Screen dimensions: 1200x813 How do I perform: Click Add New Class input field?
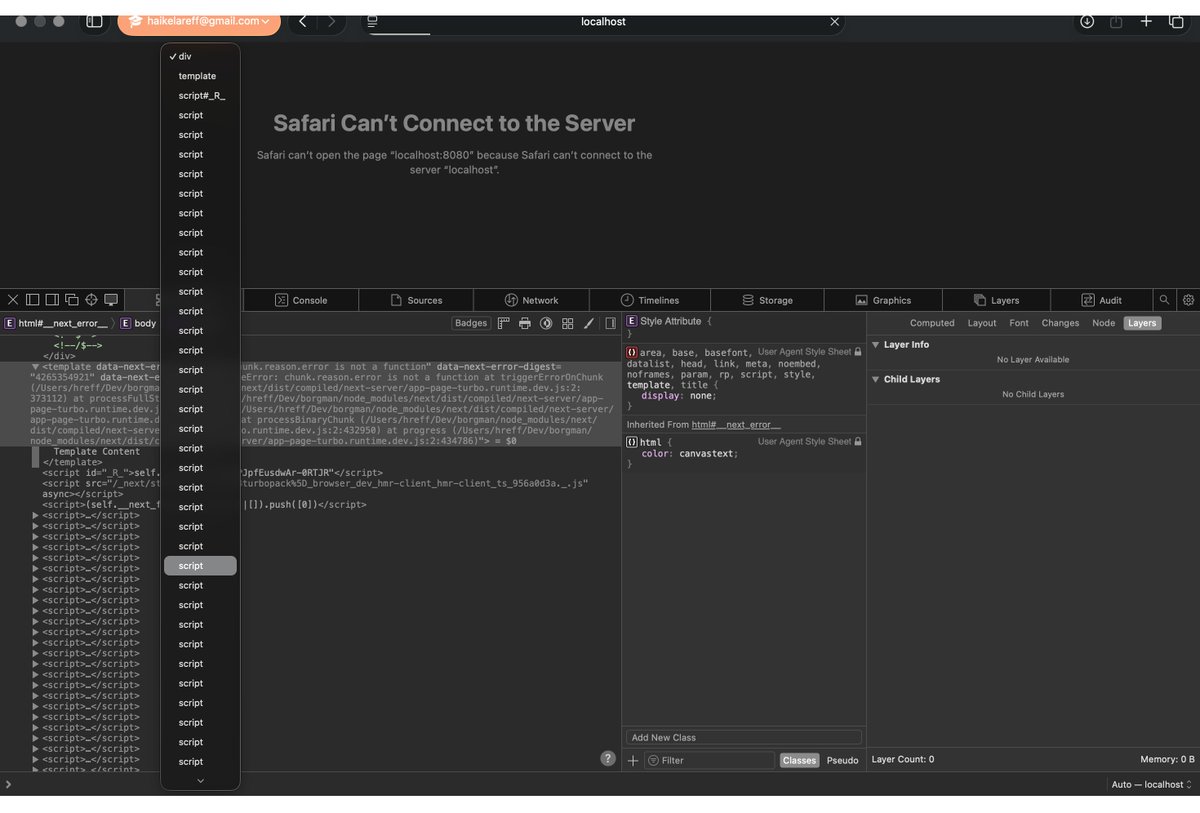pos(744,737)
